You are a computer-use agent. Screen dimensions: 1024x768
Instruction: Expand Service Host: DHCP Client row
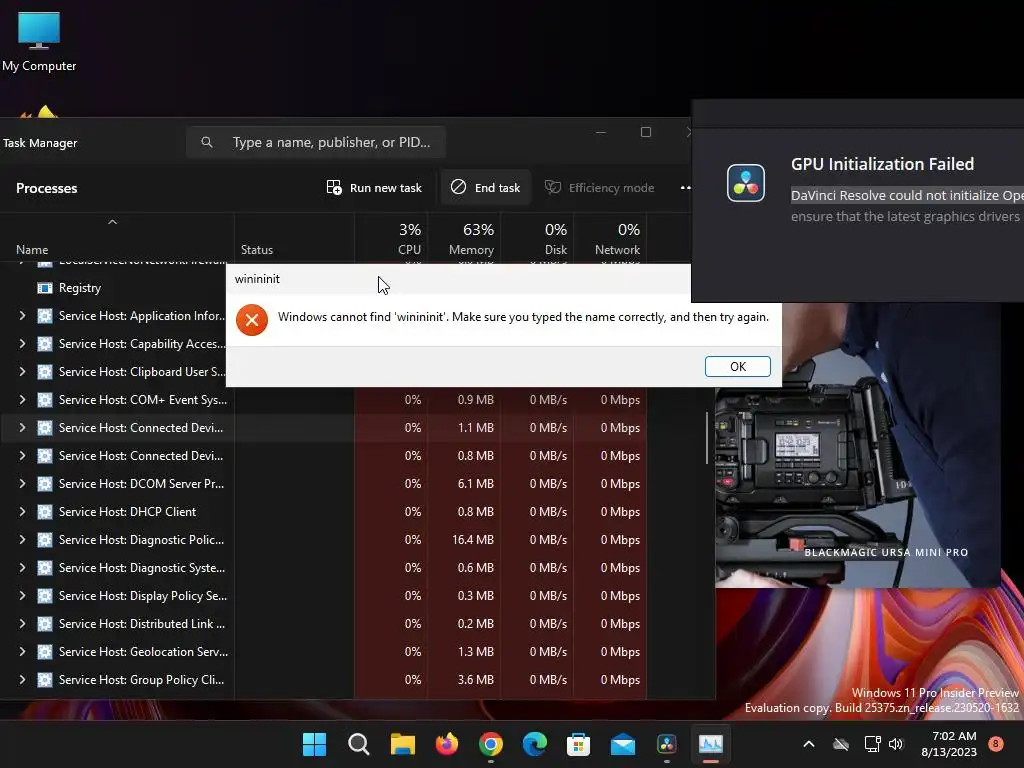[22, 512]
